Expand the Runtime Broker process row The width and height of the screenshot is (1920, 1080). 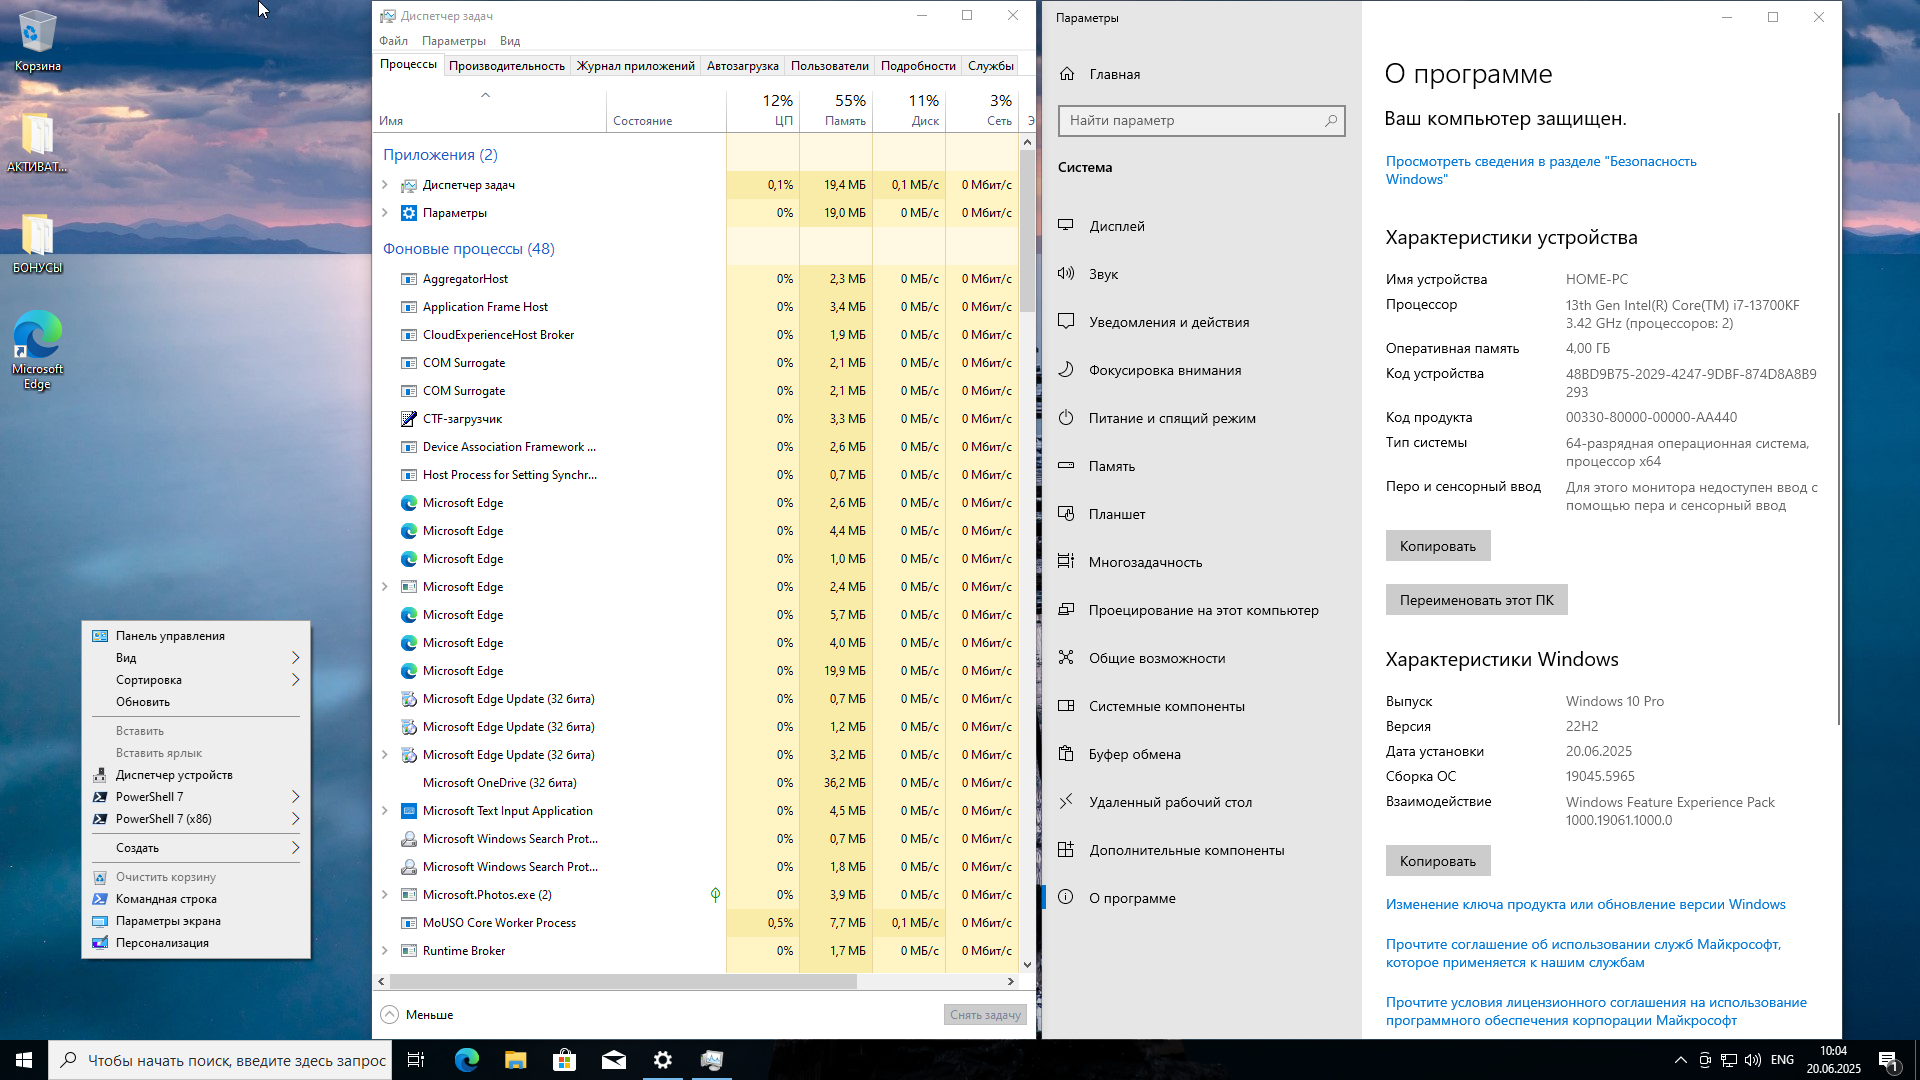pyautogui.click(x=385, y=951)
